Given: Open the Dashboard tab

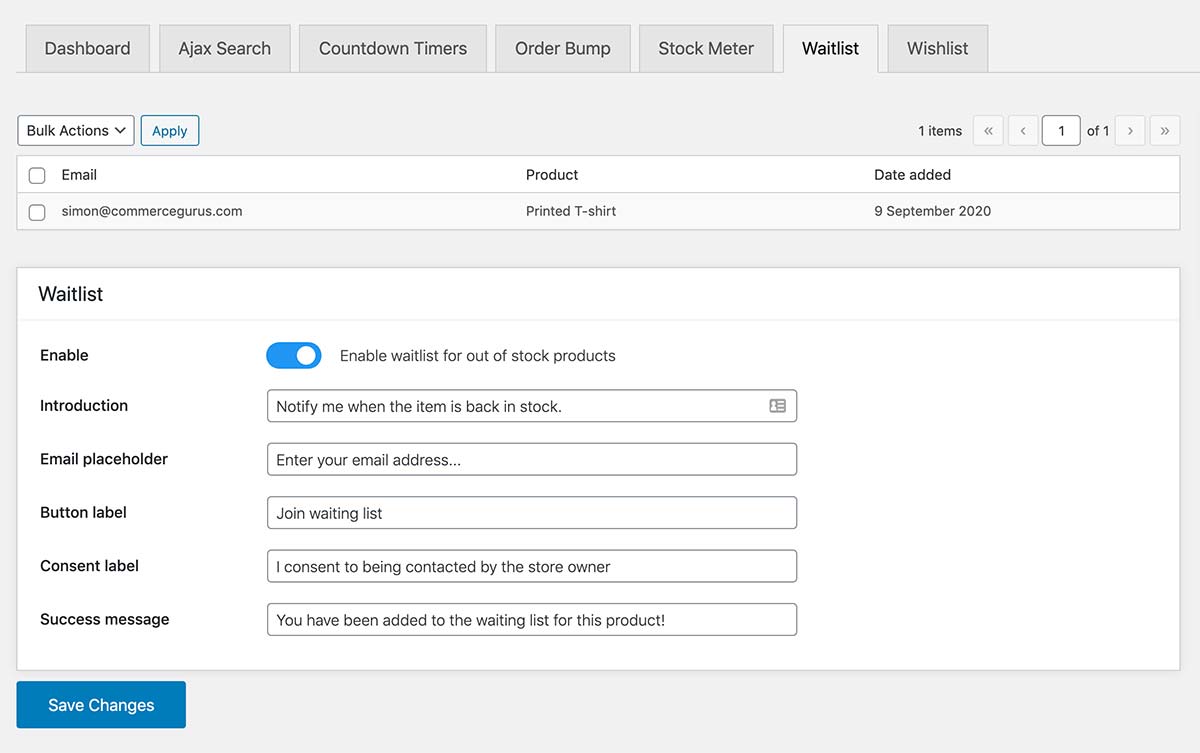Looking at the screenshot, I should [x=88, y=49].
